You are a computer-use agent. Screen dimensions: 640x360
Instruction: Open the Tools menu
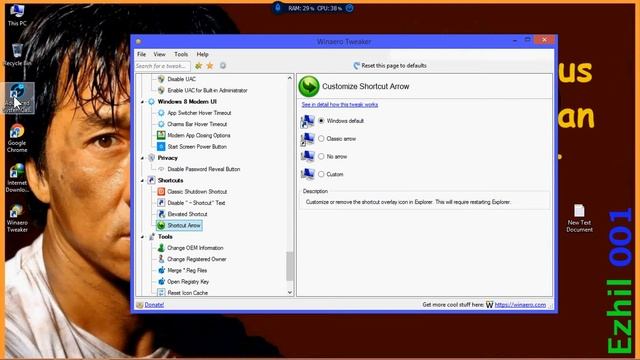coord(181,54)
